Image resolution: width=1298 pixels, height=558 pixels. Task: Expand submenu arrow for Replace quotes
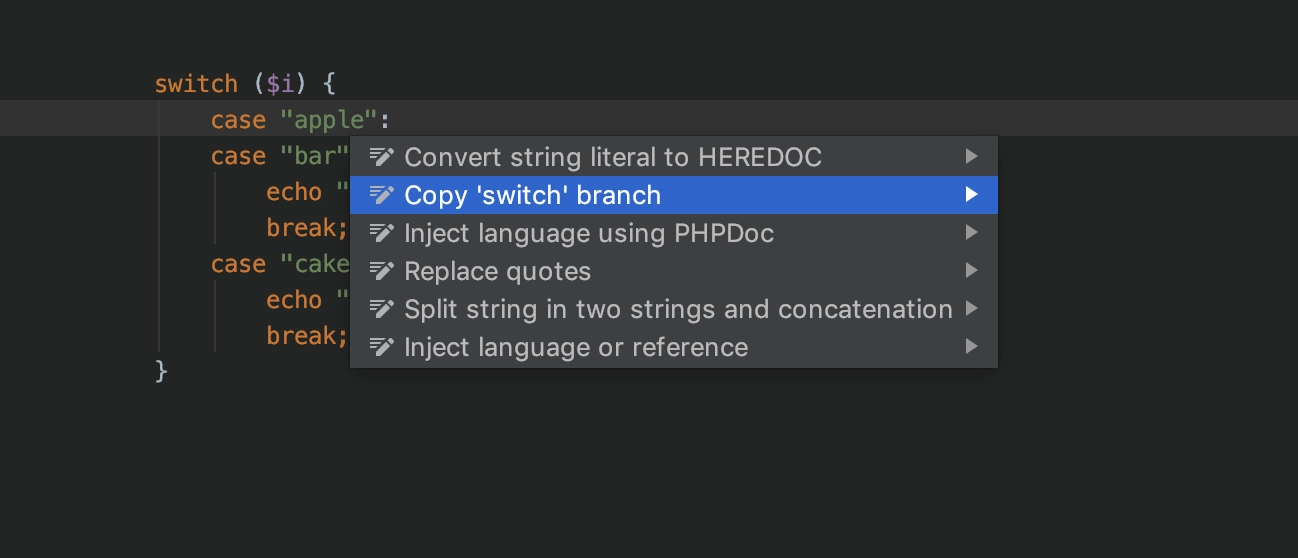click(x=971, y=271)
